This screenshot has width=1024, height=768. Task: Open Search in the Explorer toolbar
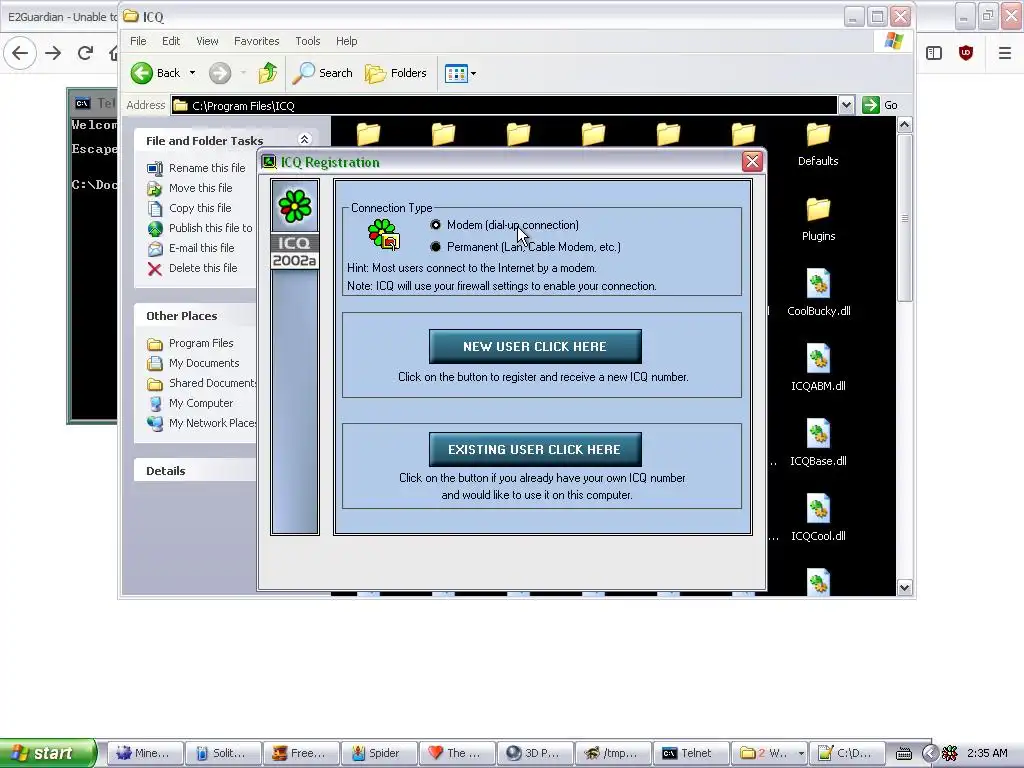coord(323,73)
